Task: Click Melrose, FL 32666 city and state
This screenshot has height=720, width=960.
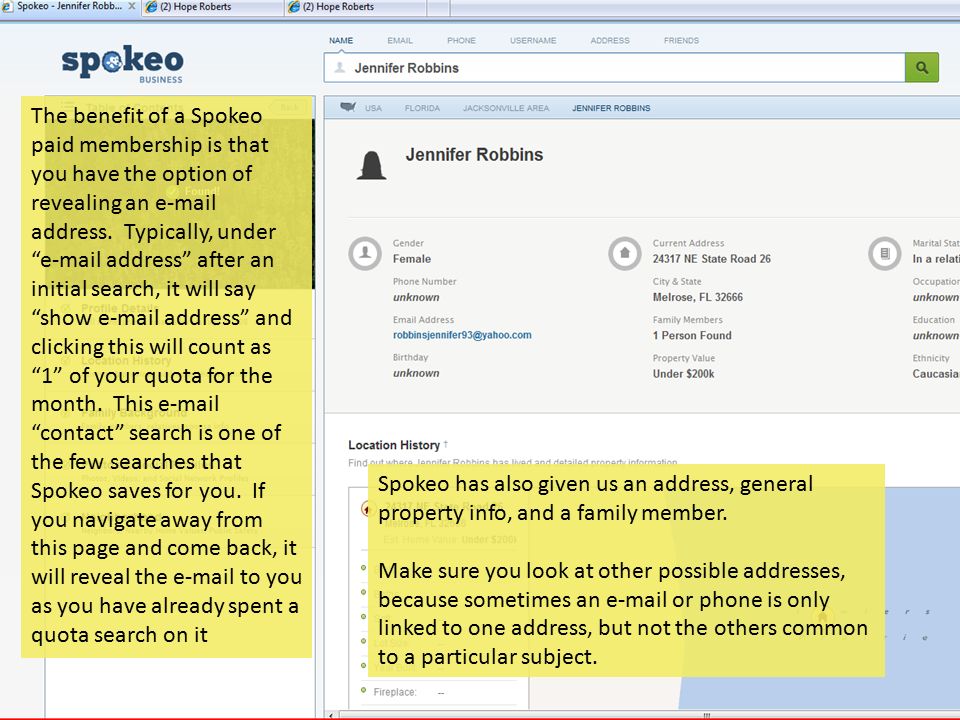Action: [x=697, y=297]
